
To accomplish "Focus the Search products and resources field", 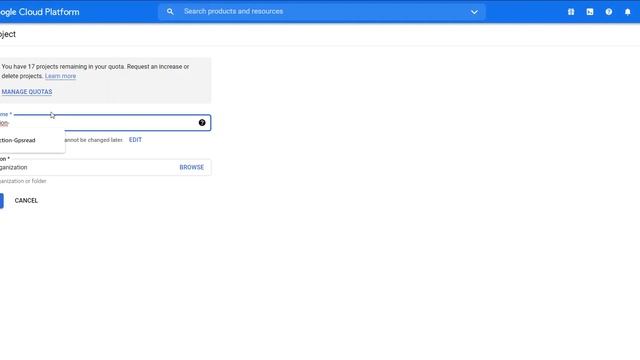I will tap(322, 11).
